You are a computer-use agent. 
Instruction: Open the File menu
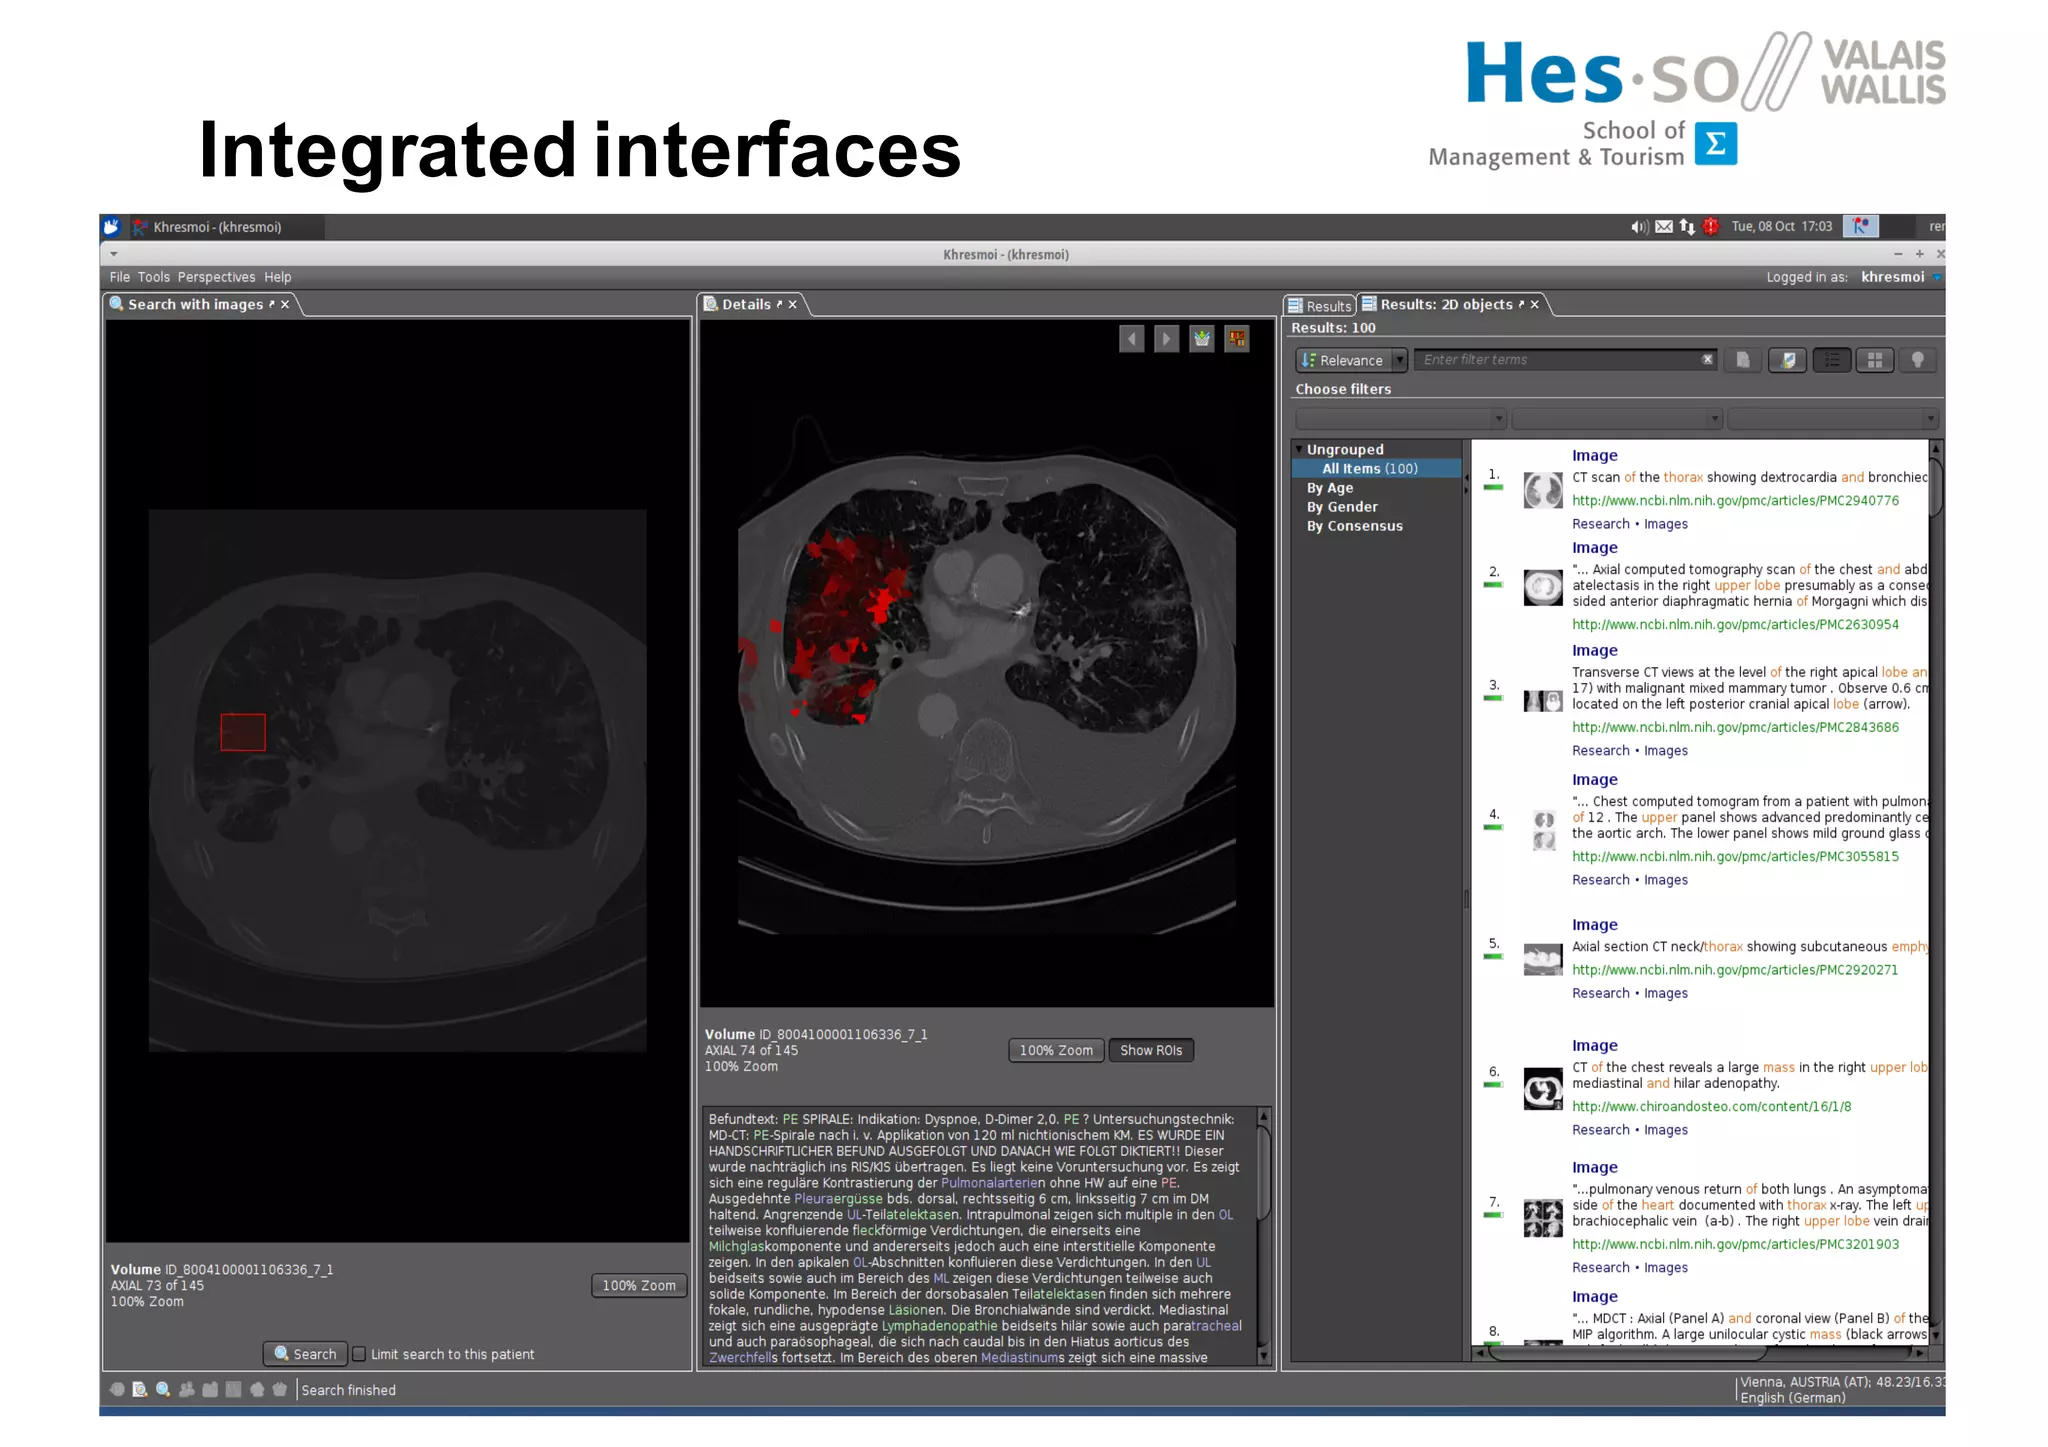(x=119, y=277)
